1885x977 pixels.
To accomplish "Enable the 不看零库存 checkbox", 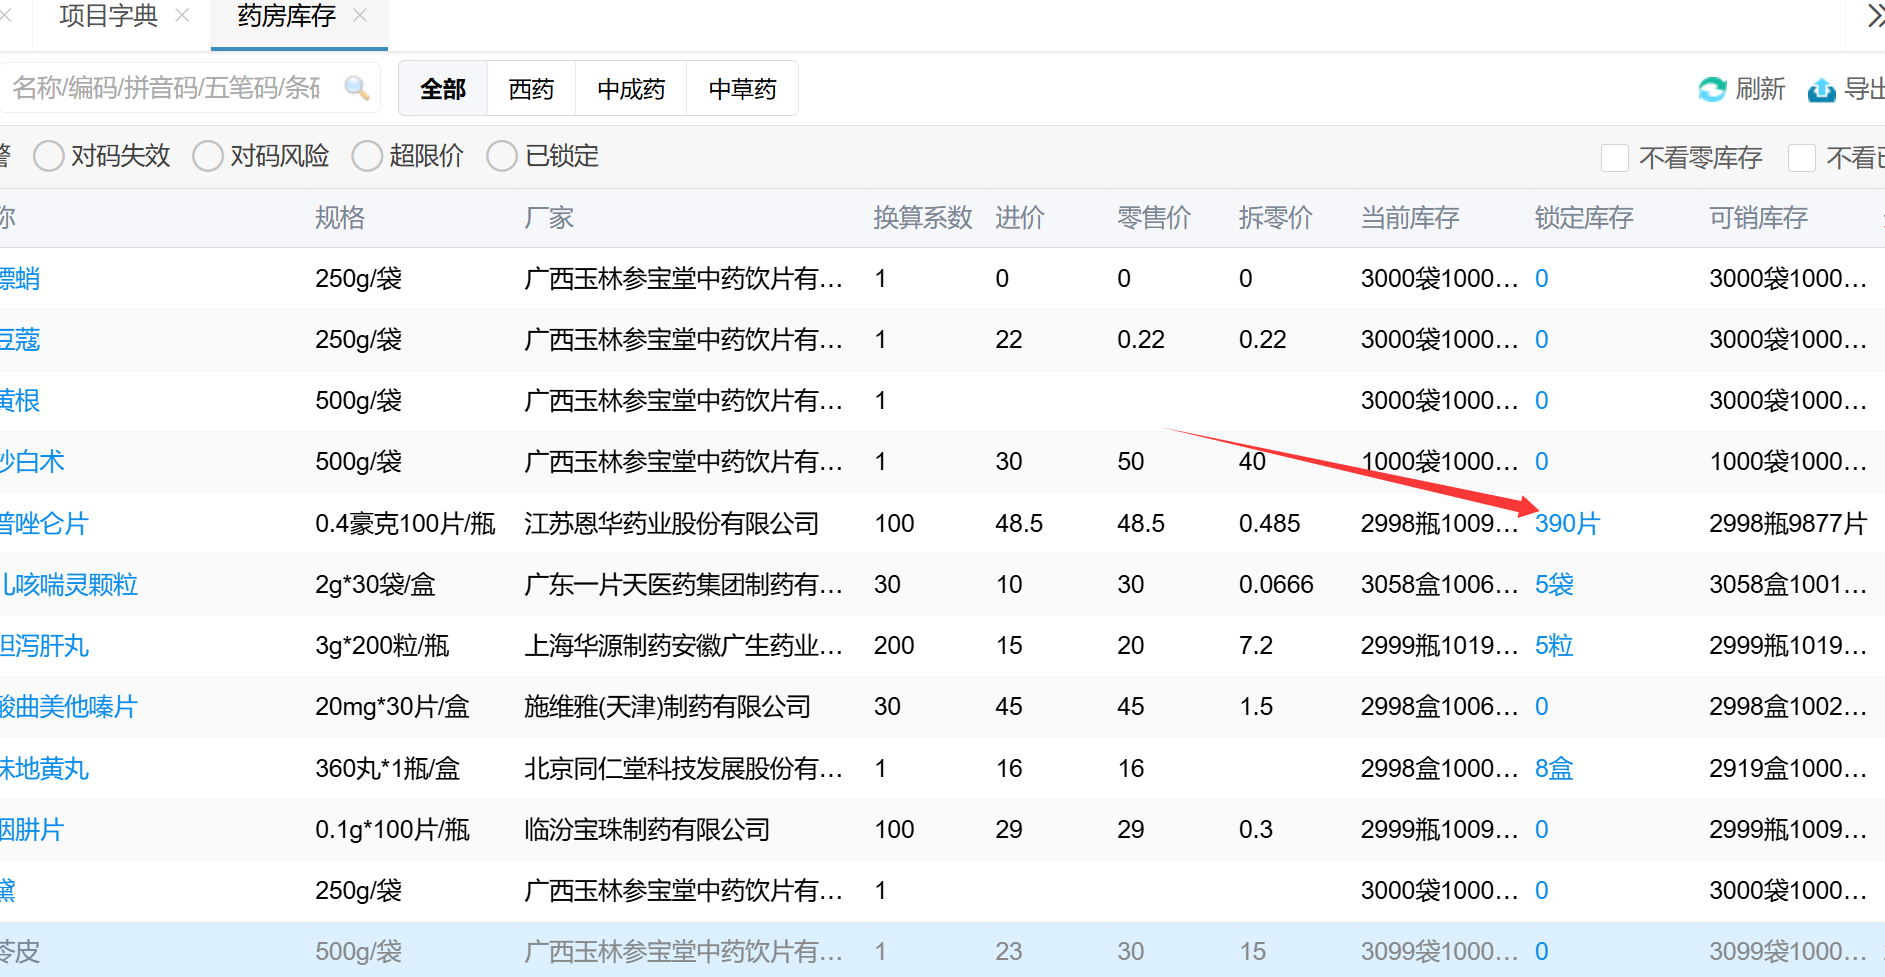I will (x=1615, y=158).
